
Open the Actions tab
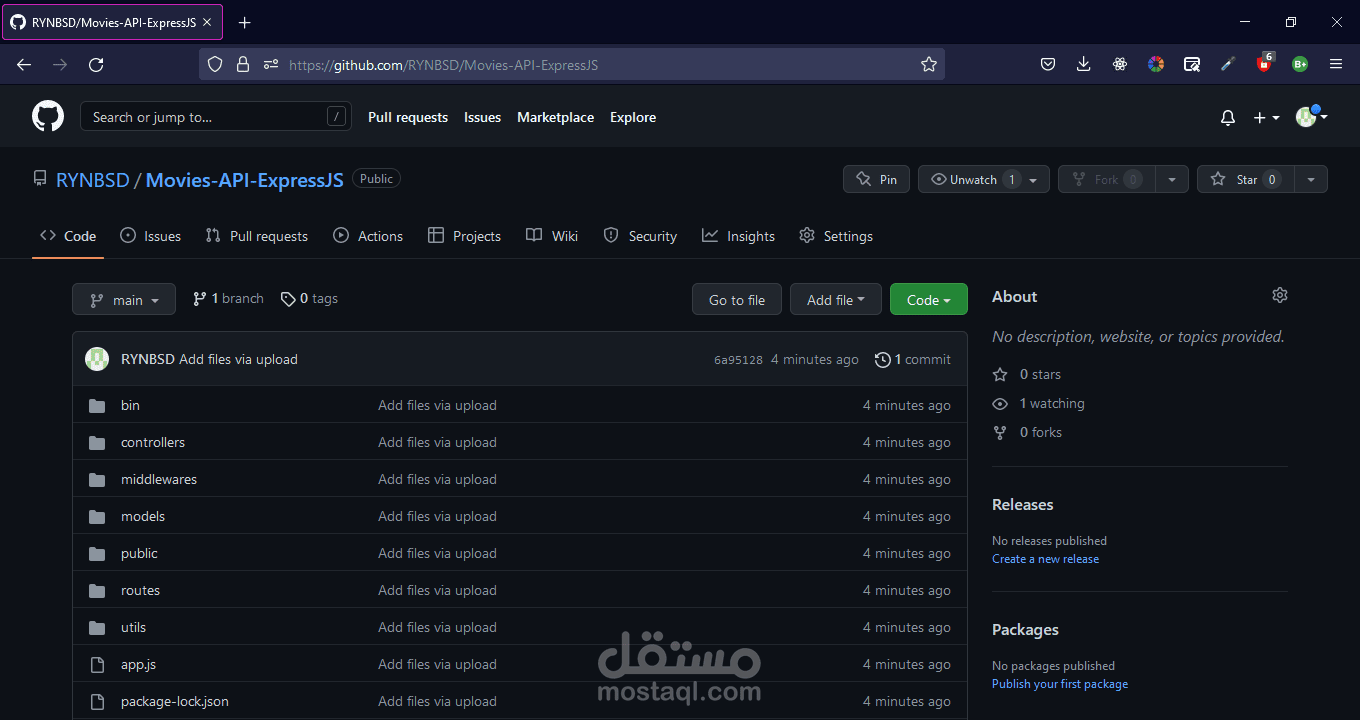point(378,235)
